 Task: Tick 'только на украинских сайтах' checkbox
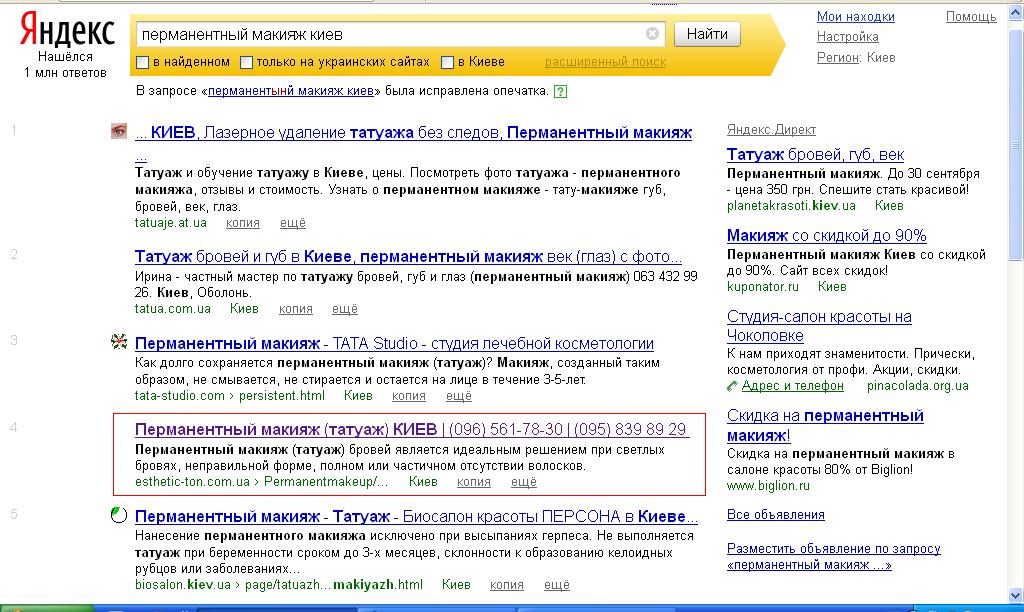point(246,63)
